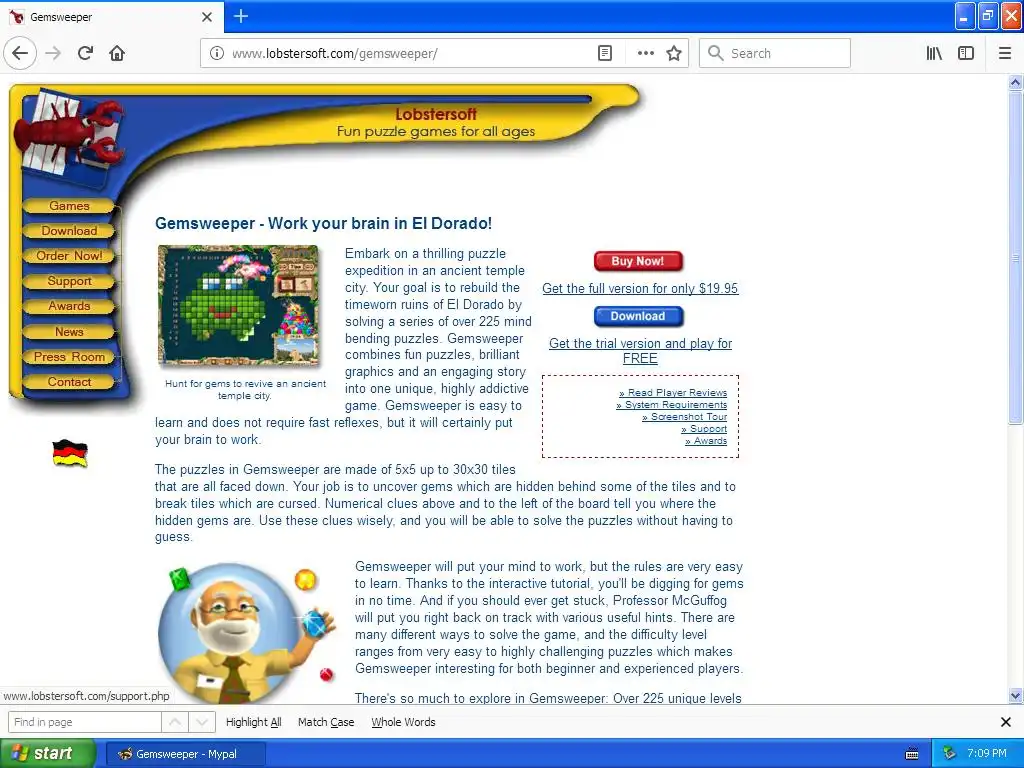Click the system tray icon beside clock

(x=950, y=754)
